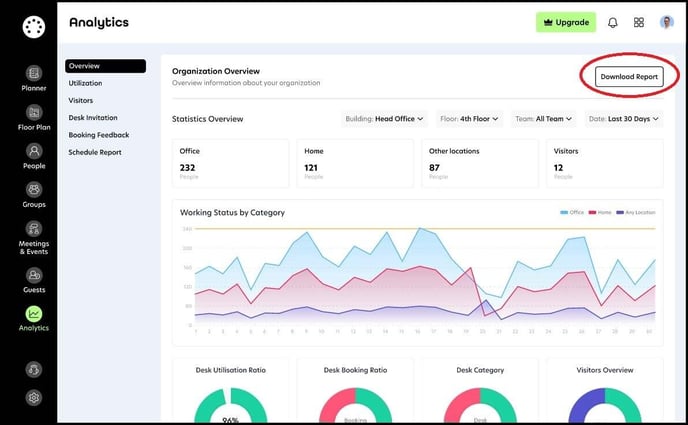The image size is (688, 425).
Task: Open the Visitors tab
Action: tap(81, 100)
